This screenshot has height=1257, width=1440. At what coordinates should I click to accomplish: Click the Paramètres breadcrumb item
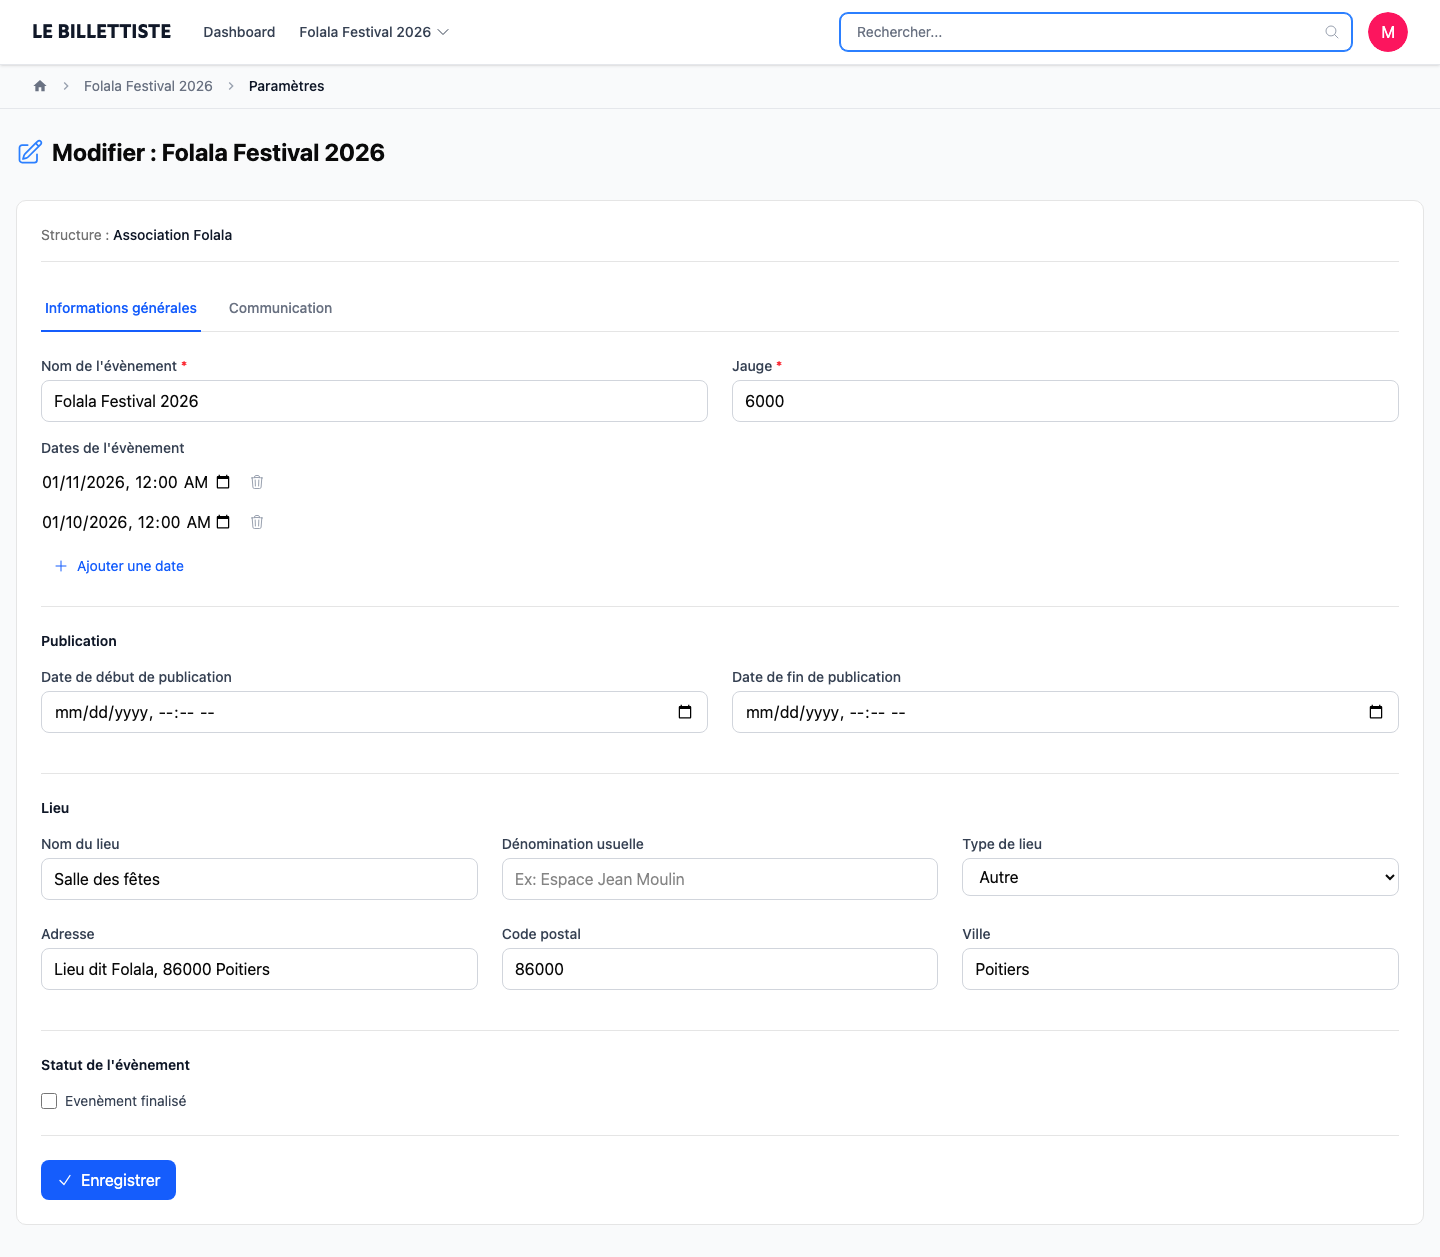click(x=286, y=86)
